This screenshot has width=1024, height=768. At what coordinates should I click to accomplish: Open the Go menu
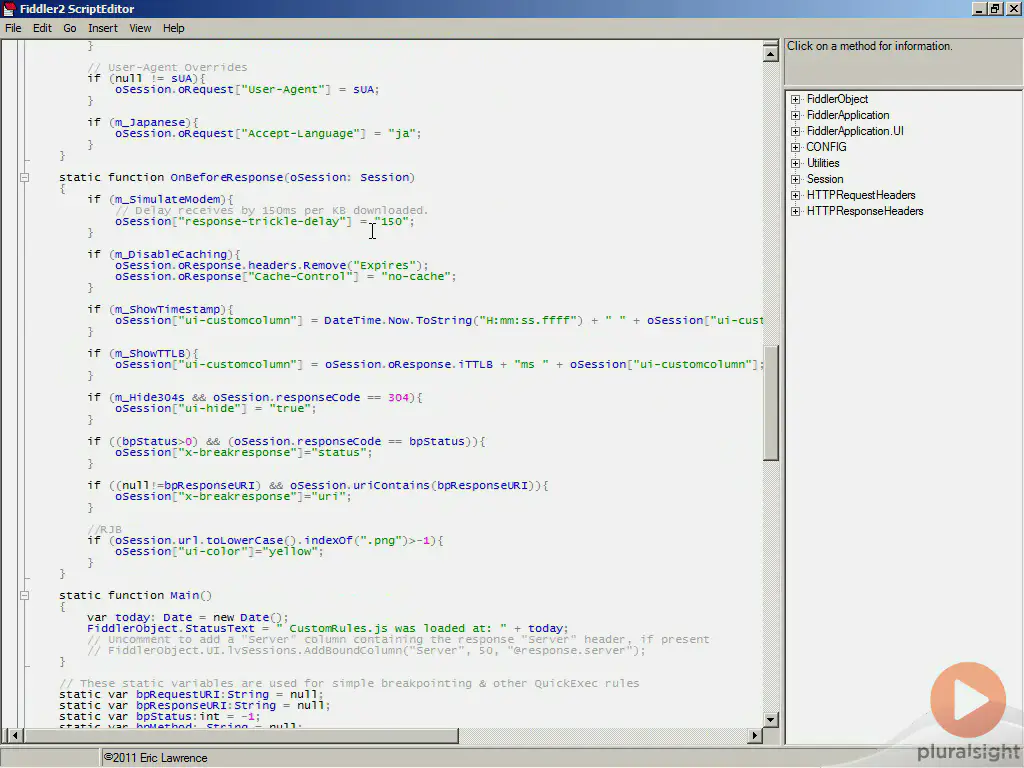70,28
